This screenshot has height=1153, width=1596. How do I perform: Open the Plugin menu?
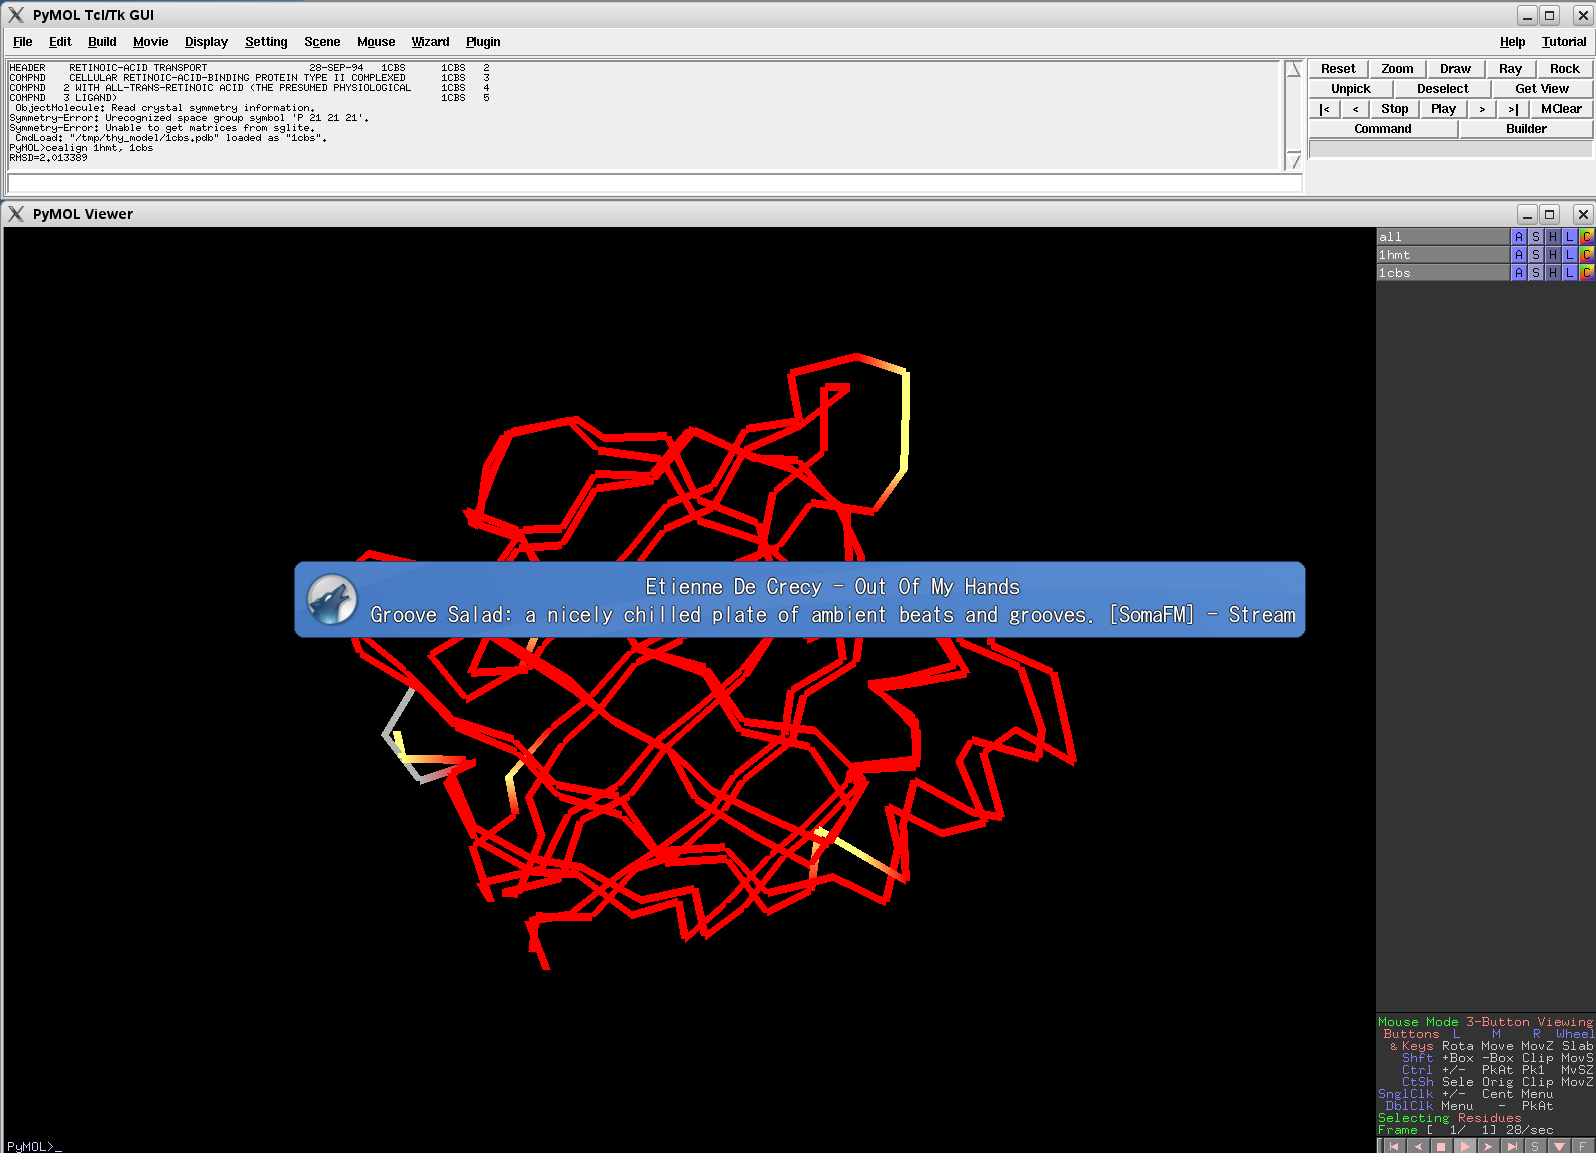(483, 42)
